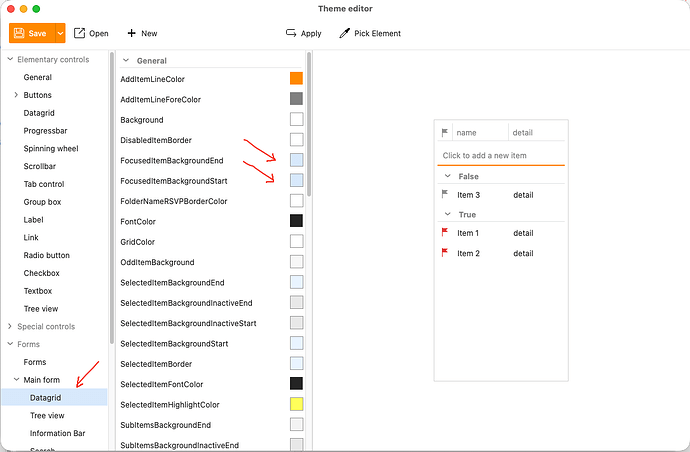This screenshot has height=452, width=690.
Task: Select General under Elementary controls
Action: tap(38, 77)
